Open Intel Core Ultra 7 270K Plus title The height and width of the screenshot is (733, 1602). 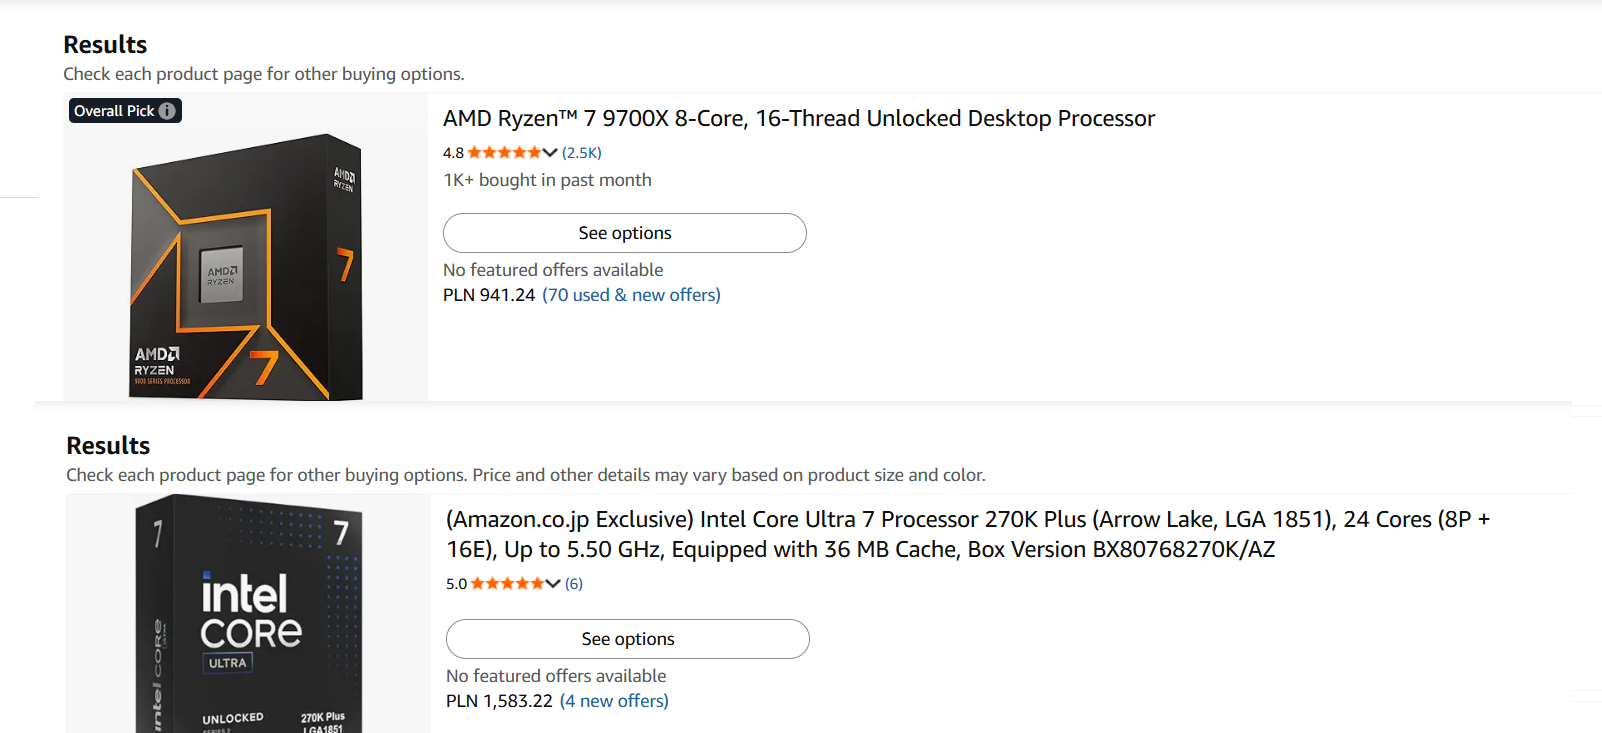point(968,534)
